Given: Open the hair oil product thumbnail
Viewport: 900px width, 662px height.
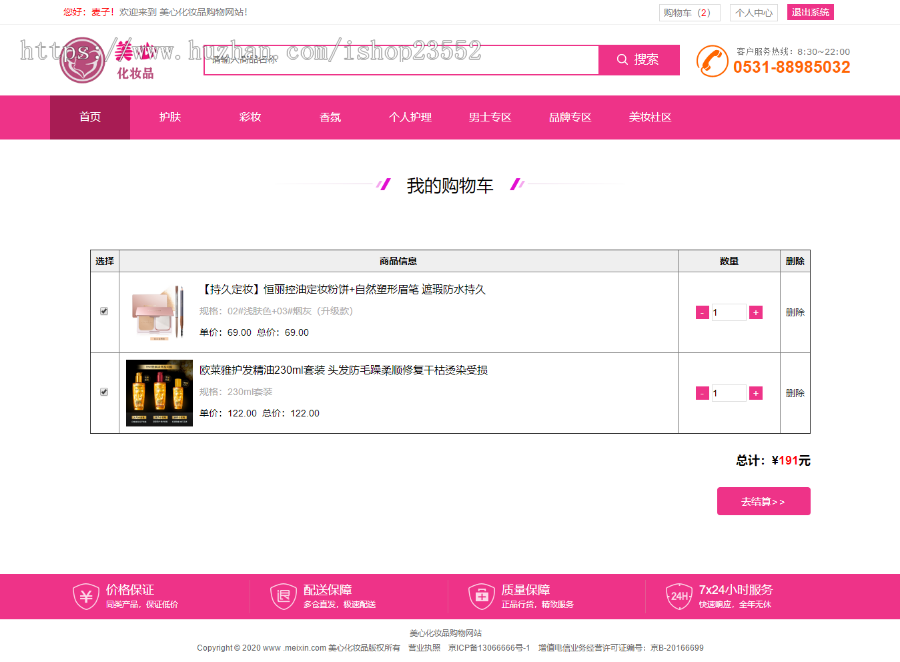Looking at the screenshot, I should coord(160,393).
